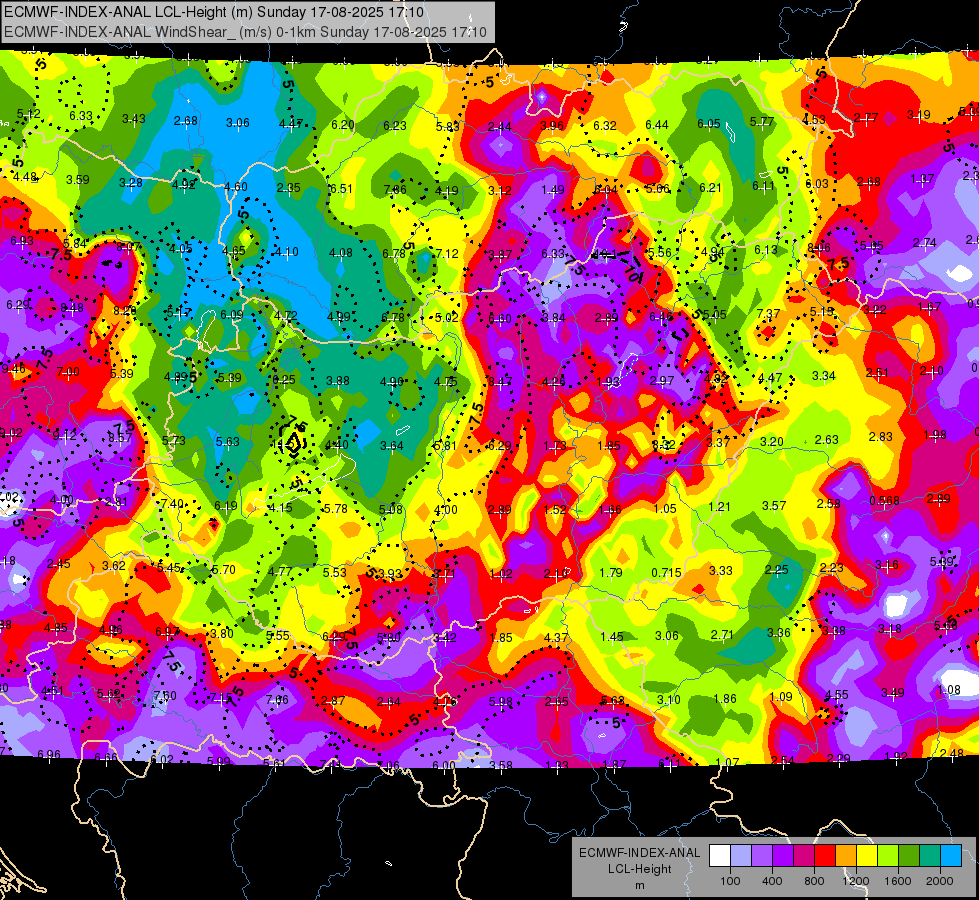Click the wind shear value '0.715'

[x=666, y=573]
